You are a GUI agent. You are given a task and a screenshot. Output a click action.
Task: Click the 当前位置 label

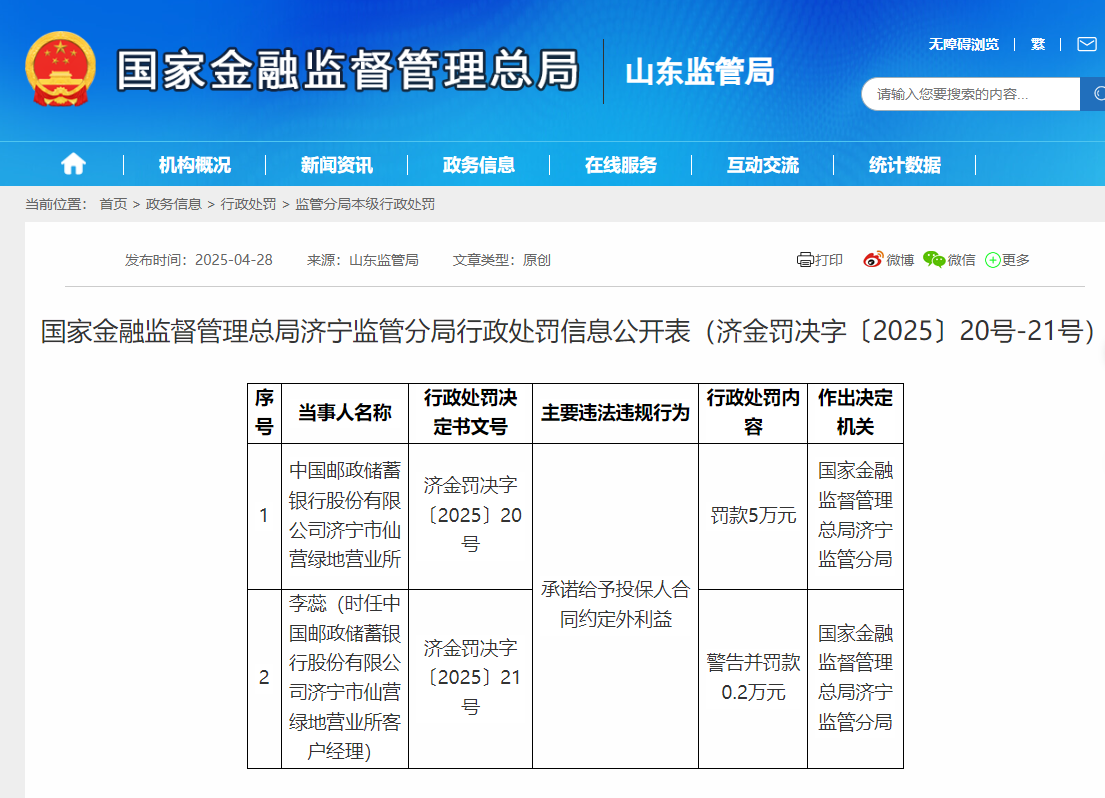[x=56, y=204]
